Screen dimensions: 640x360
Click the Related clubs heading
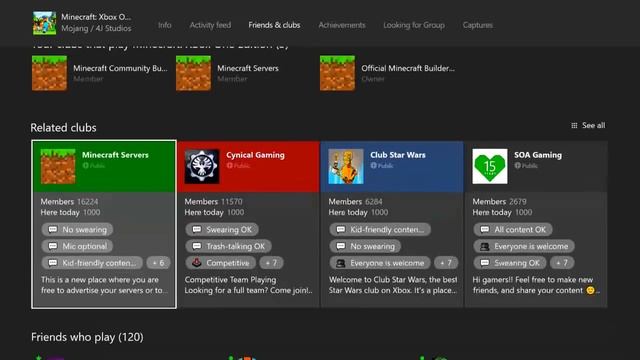tap(63, 128)
